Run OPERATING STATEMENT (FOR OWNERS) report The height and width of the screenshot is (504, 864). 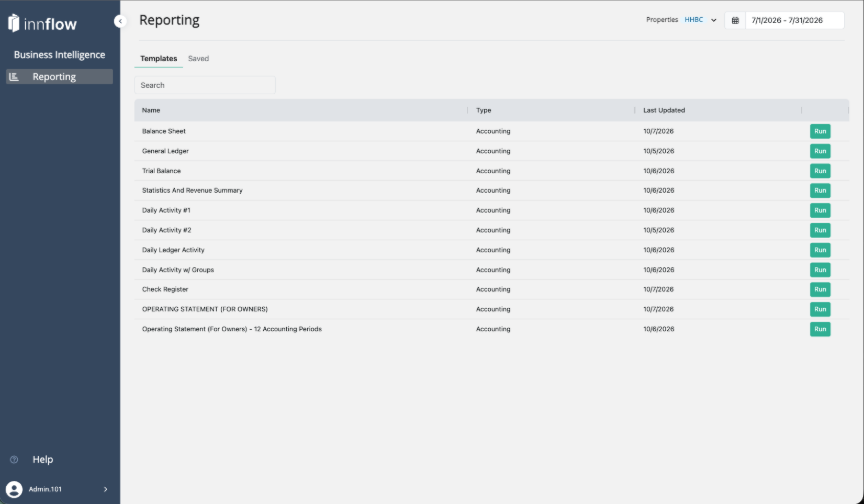tap(820, 309)
